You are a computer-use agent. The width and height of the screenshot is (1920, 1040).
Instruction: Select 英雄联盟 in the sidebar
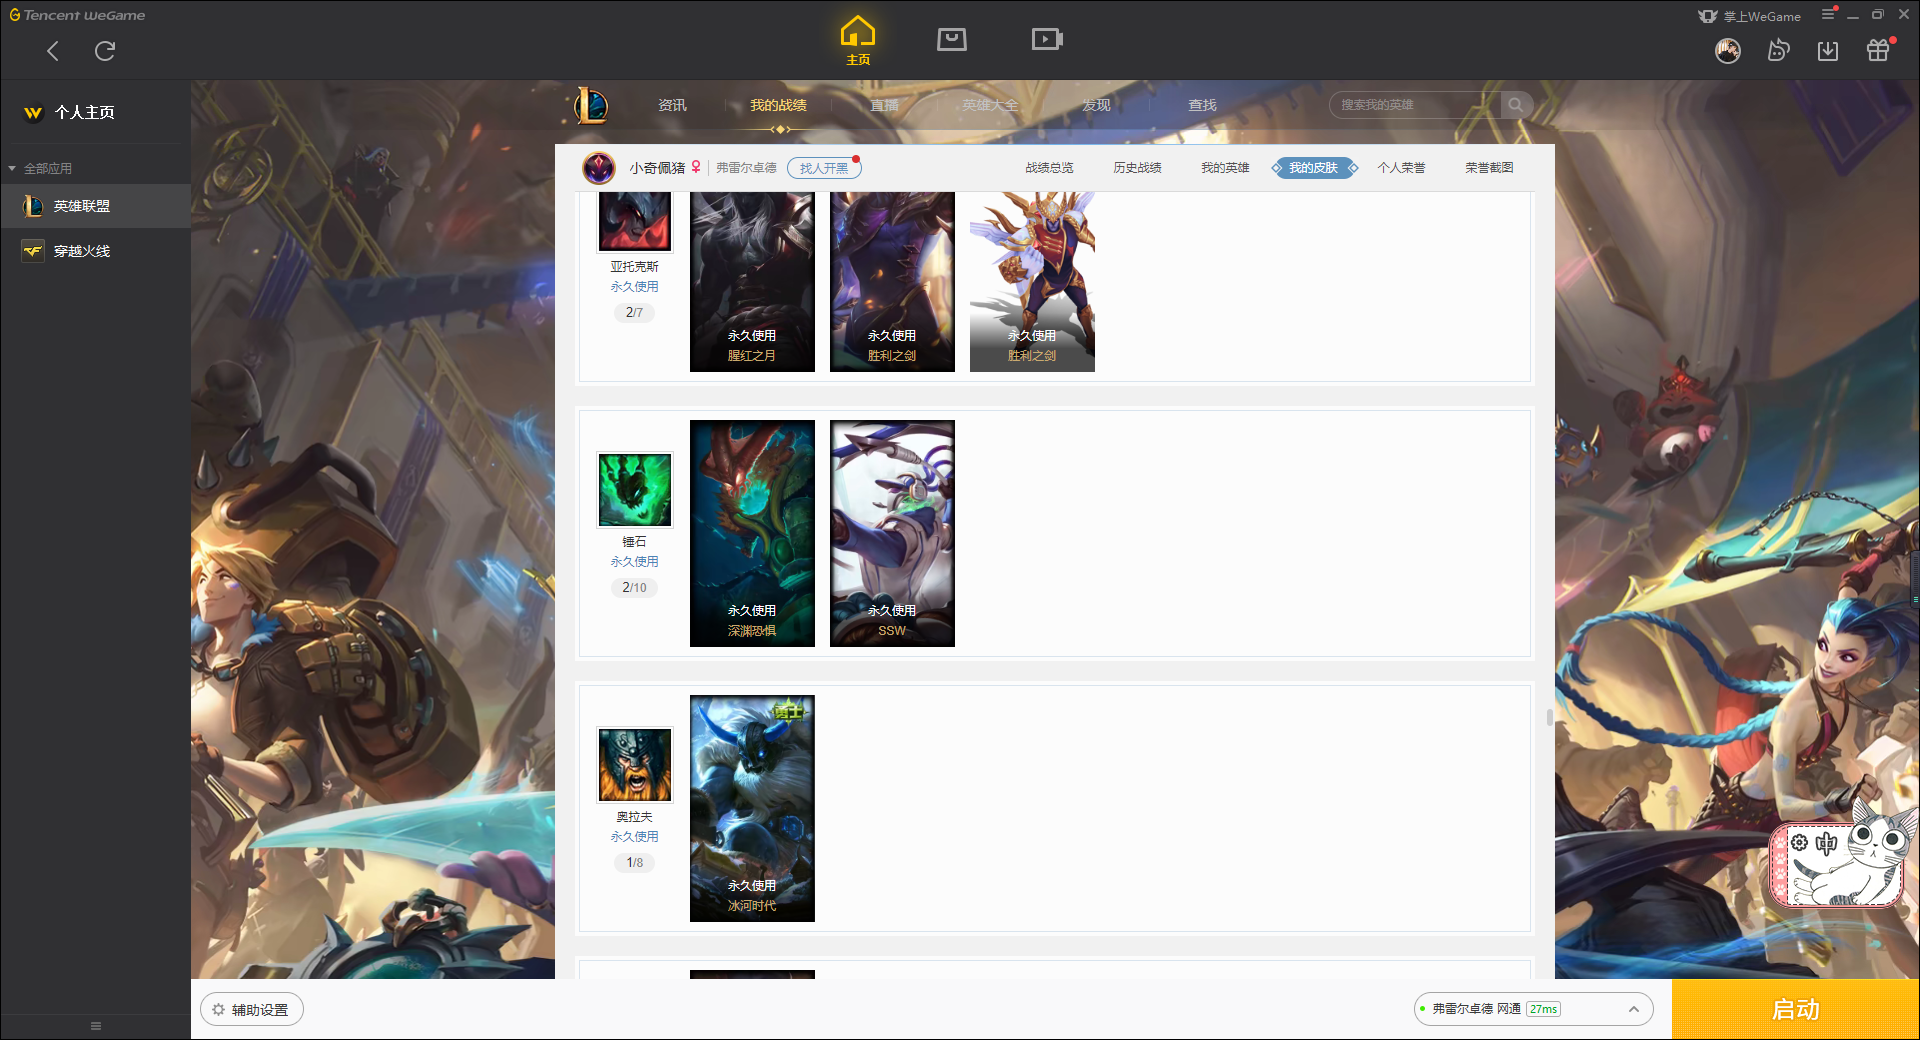(x=95, y=206)
